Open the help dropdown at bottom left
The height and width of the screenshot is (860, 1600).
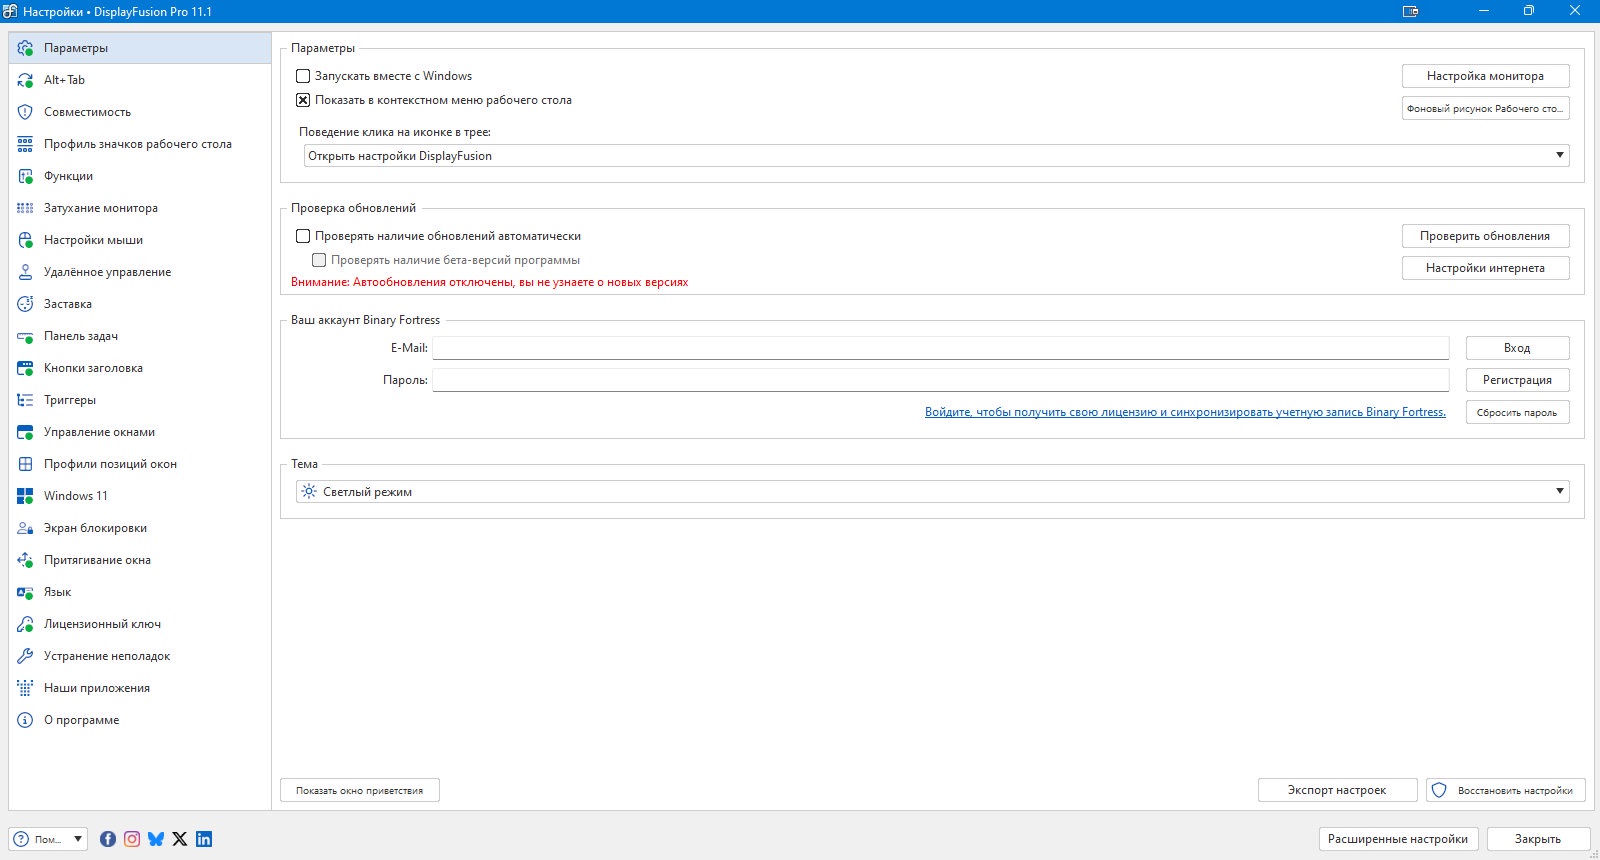point(48,839)
